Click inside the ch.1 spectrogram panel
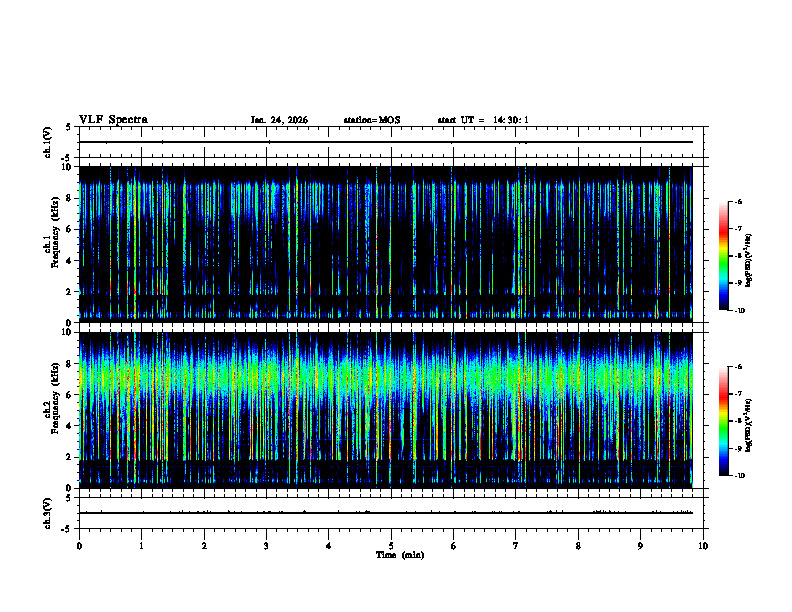Screen dimensions: 792x612 386,244
